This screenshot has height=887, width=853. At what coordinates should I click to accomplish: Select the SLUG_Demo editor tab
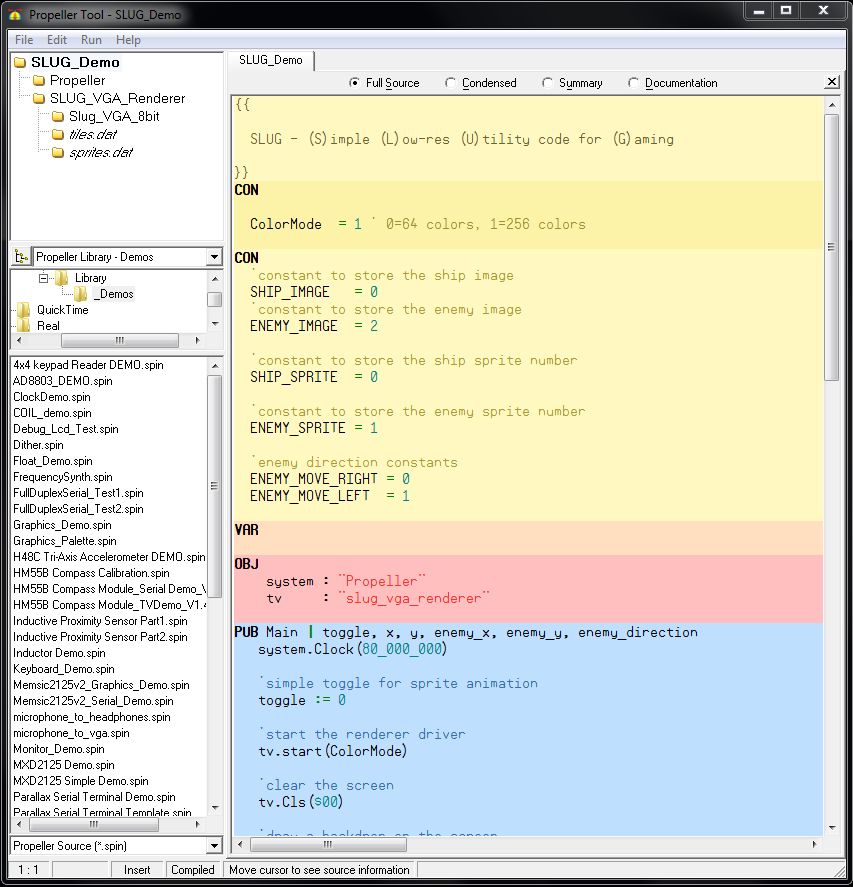point(269,60)
